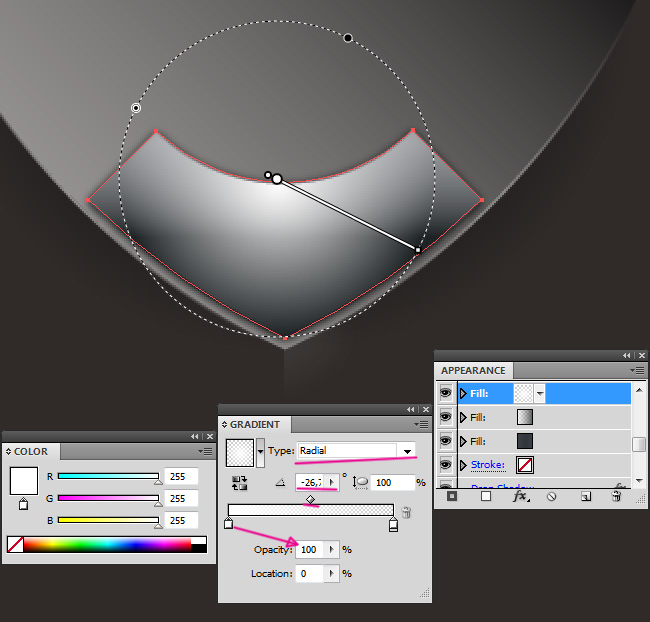
Task: Toggle visibility of the Stroke attribute
Action: pos(446,464)
